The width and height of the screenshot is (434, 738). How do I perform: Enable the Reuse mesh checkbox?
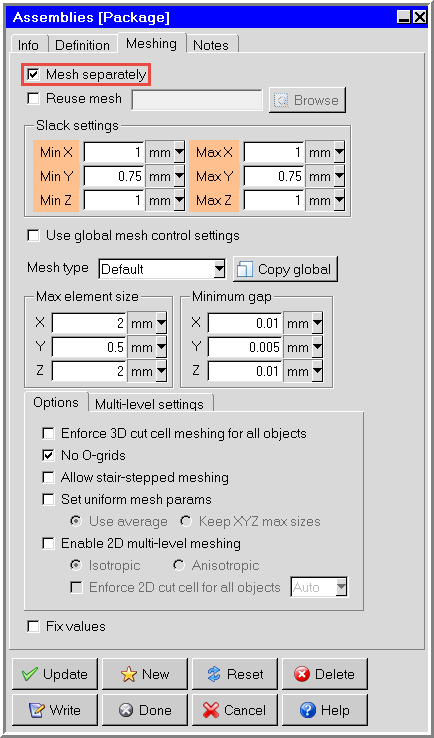(33, 98)
